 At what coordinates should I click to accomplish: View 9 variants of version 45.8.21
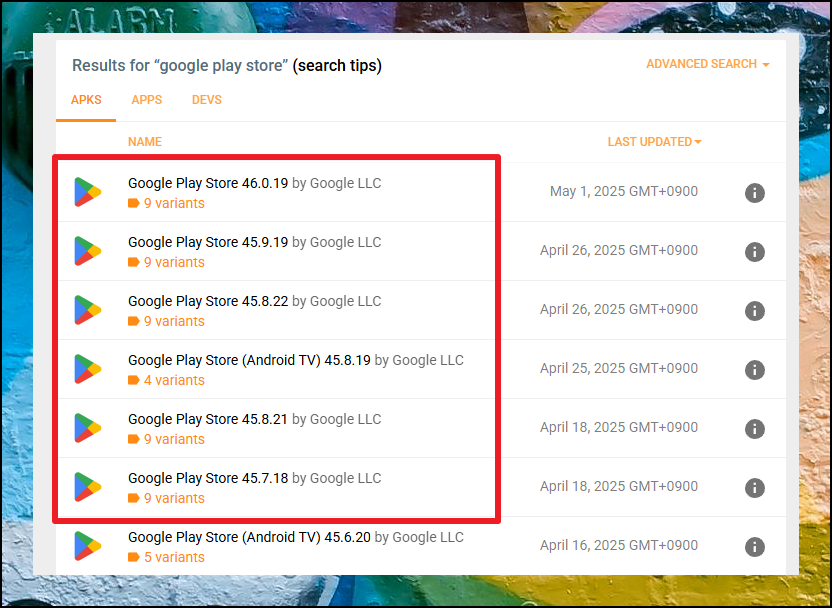[x=174, y=439]
